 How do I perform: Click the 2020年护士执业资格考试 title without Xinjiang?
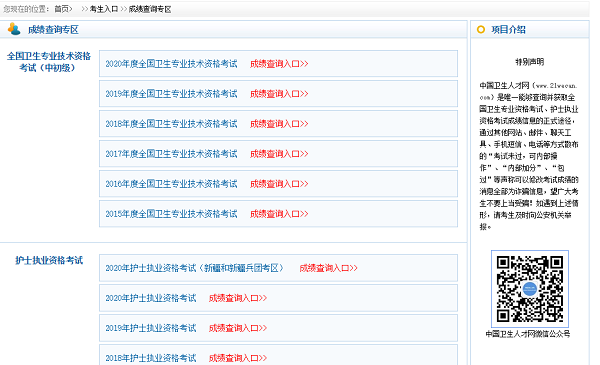point(150,298)
